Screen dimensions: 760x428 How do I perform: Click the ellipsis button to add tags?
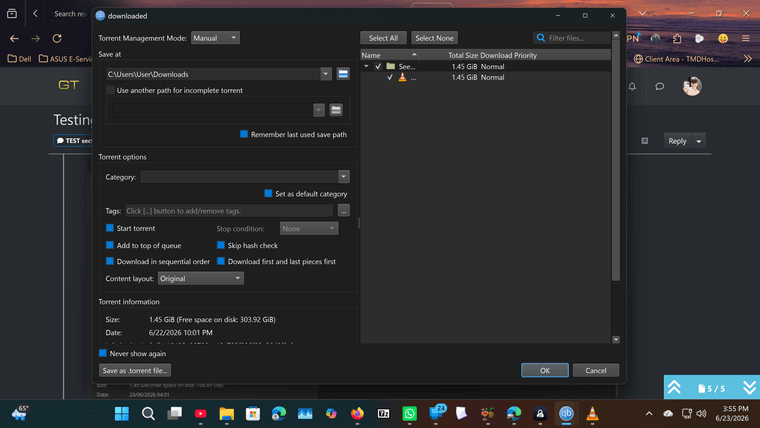tap(344, 210)
